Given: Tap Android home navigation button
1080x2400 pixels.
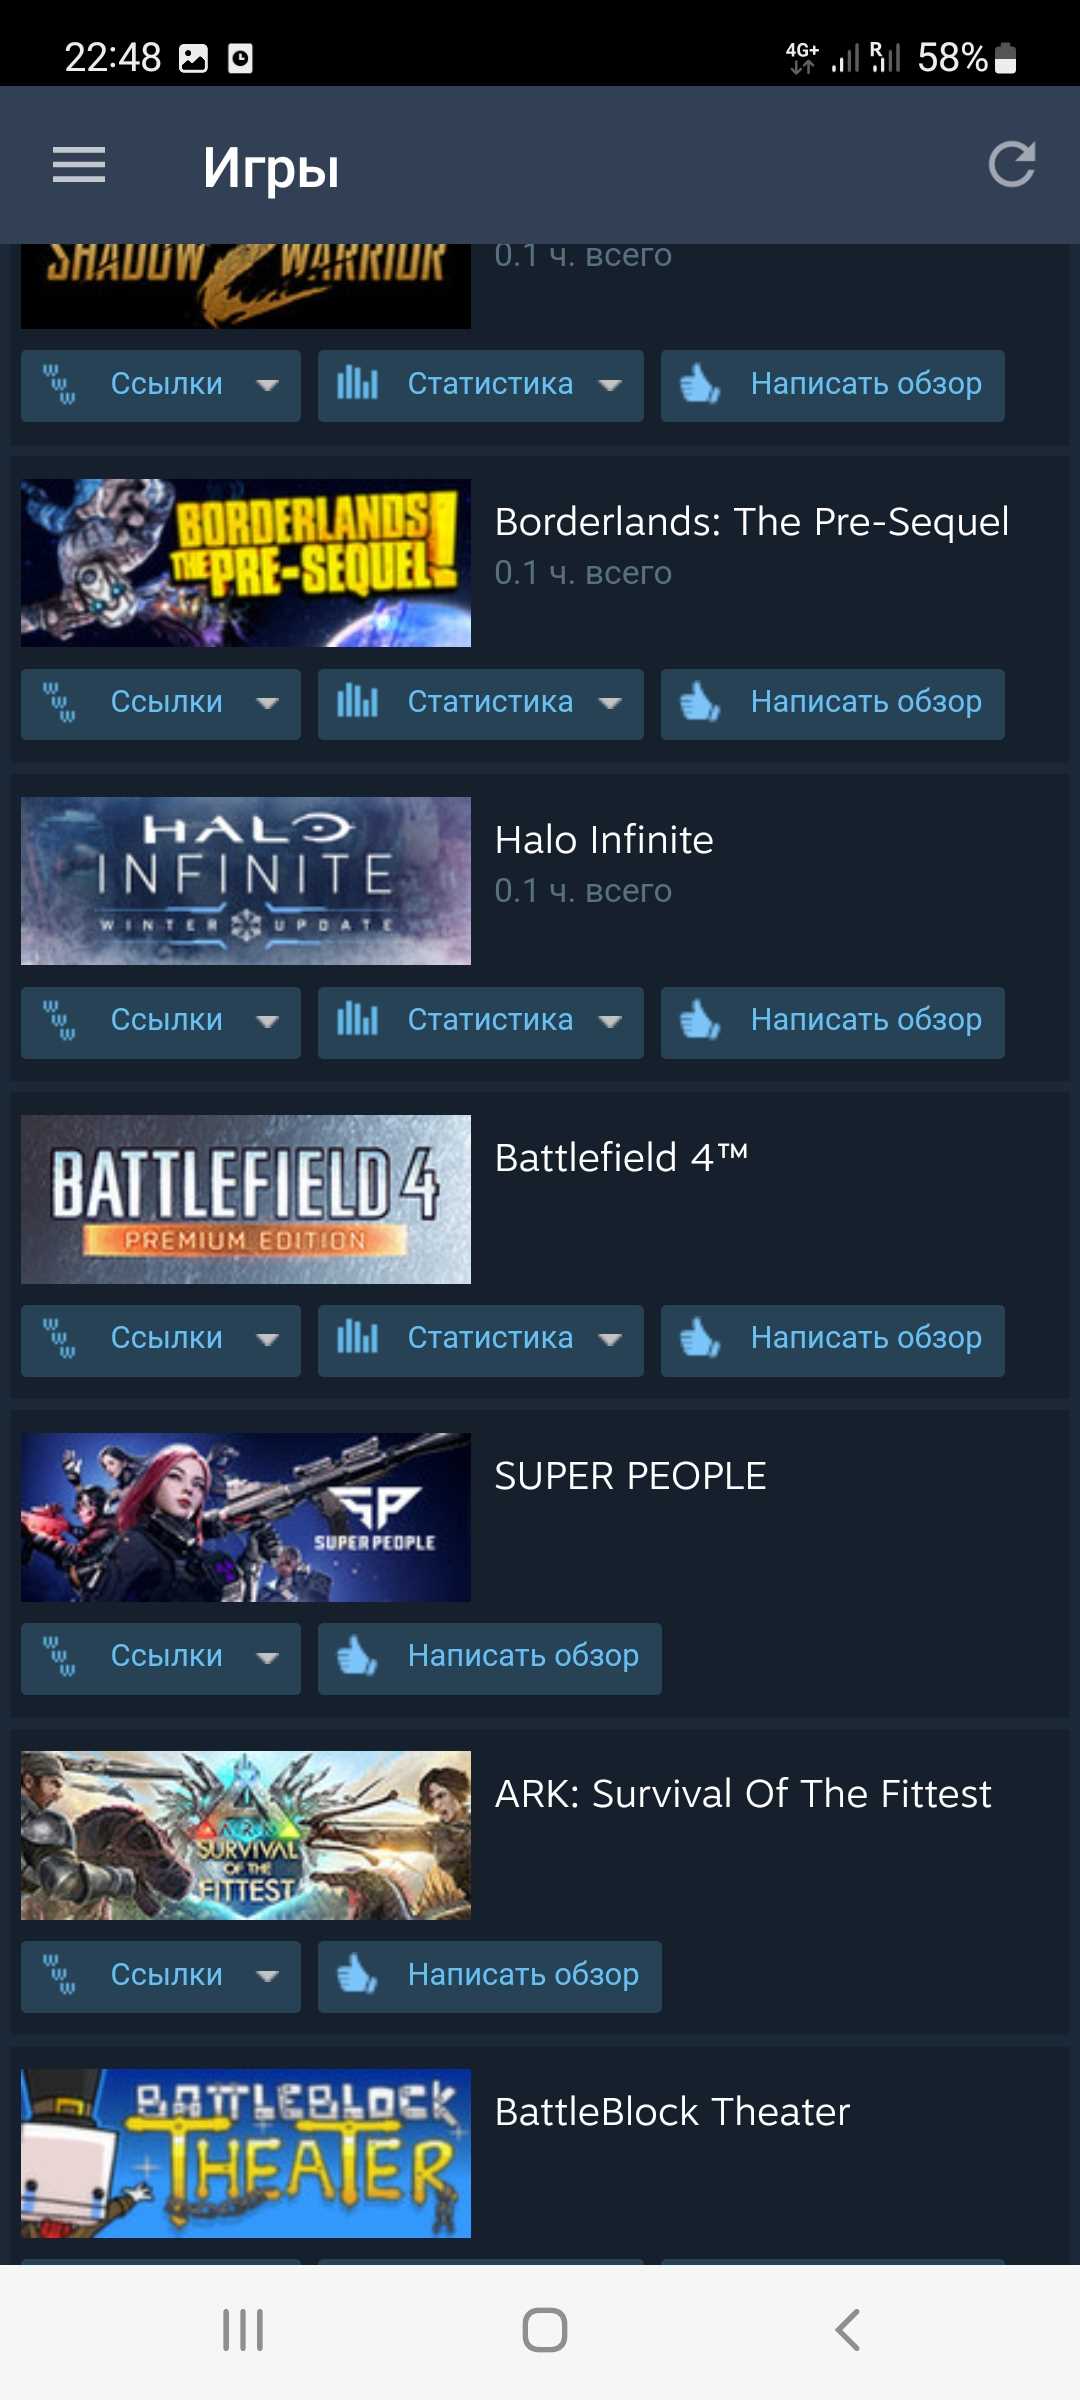Looking at the screenshot, I should [x=544, y=2330].
